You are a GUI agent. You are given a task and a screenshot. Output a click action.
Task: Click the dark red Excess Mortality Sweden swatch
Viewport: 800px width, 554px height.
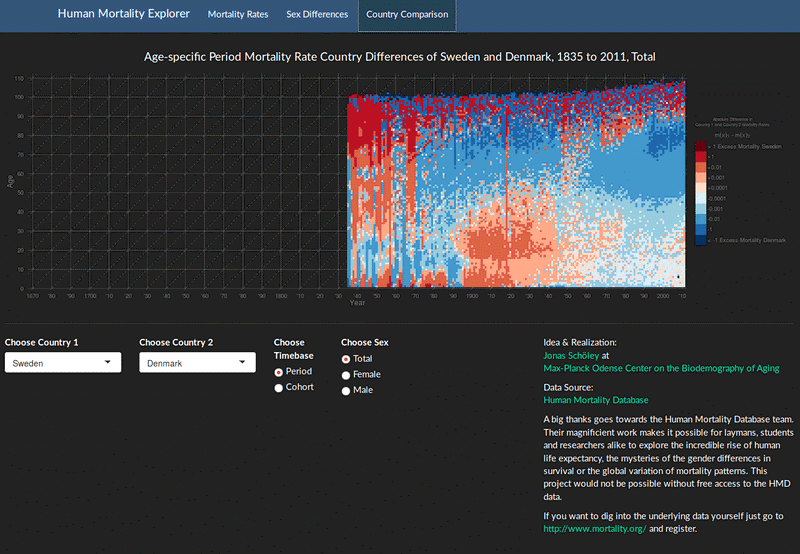701,146
